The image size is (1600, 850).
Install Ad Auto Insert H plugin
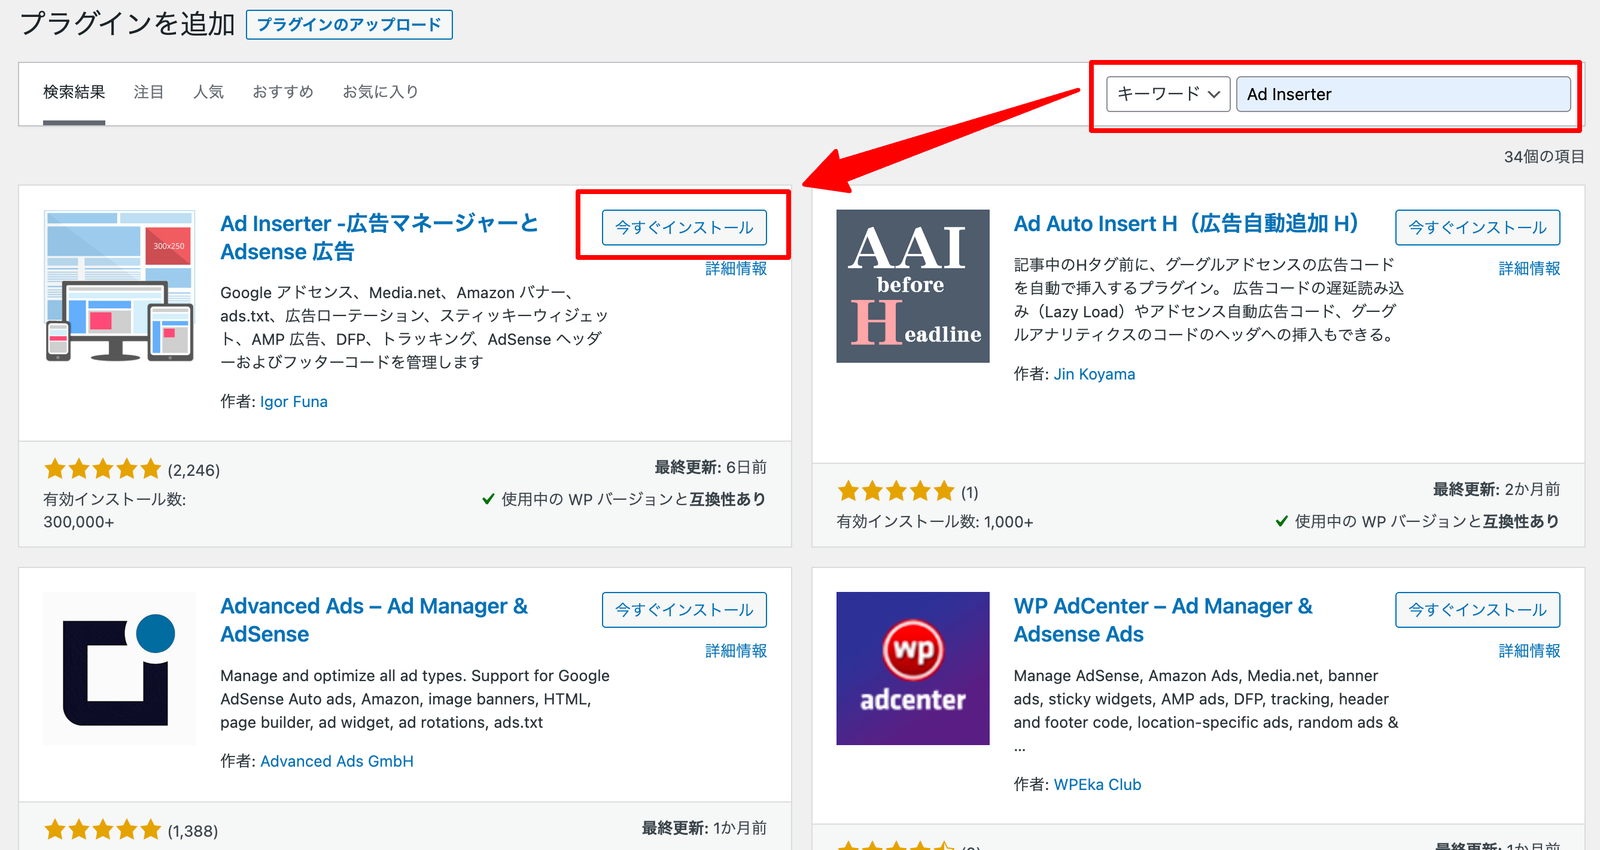[x=1477, y=227]
